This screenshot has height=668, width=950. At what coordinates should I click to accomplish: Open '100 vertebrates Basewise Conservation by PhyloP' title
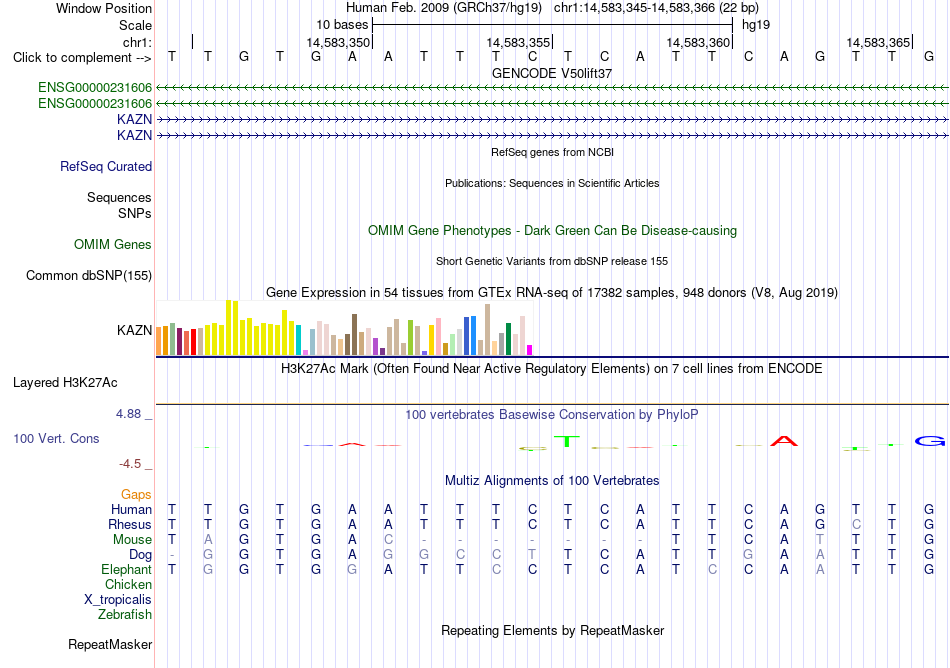[x=551, y=415]
